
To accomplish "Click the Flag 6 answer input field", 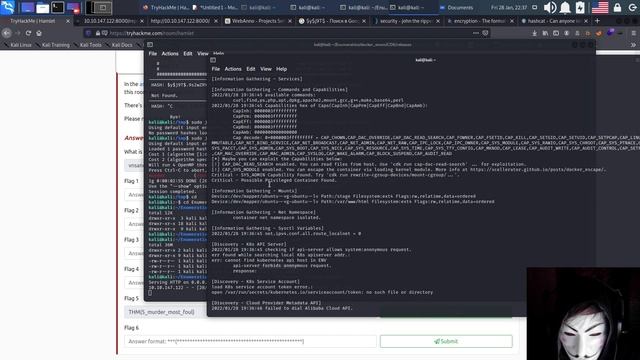I will pos(250,341).
